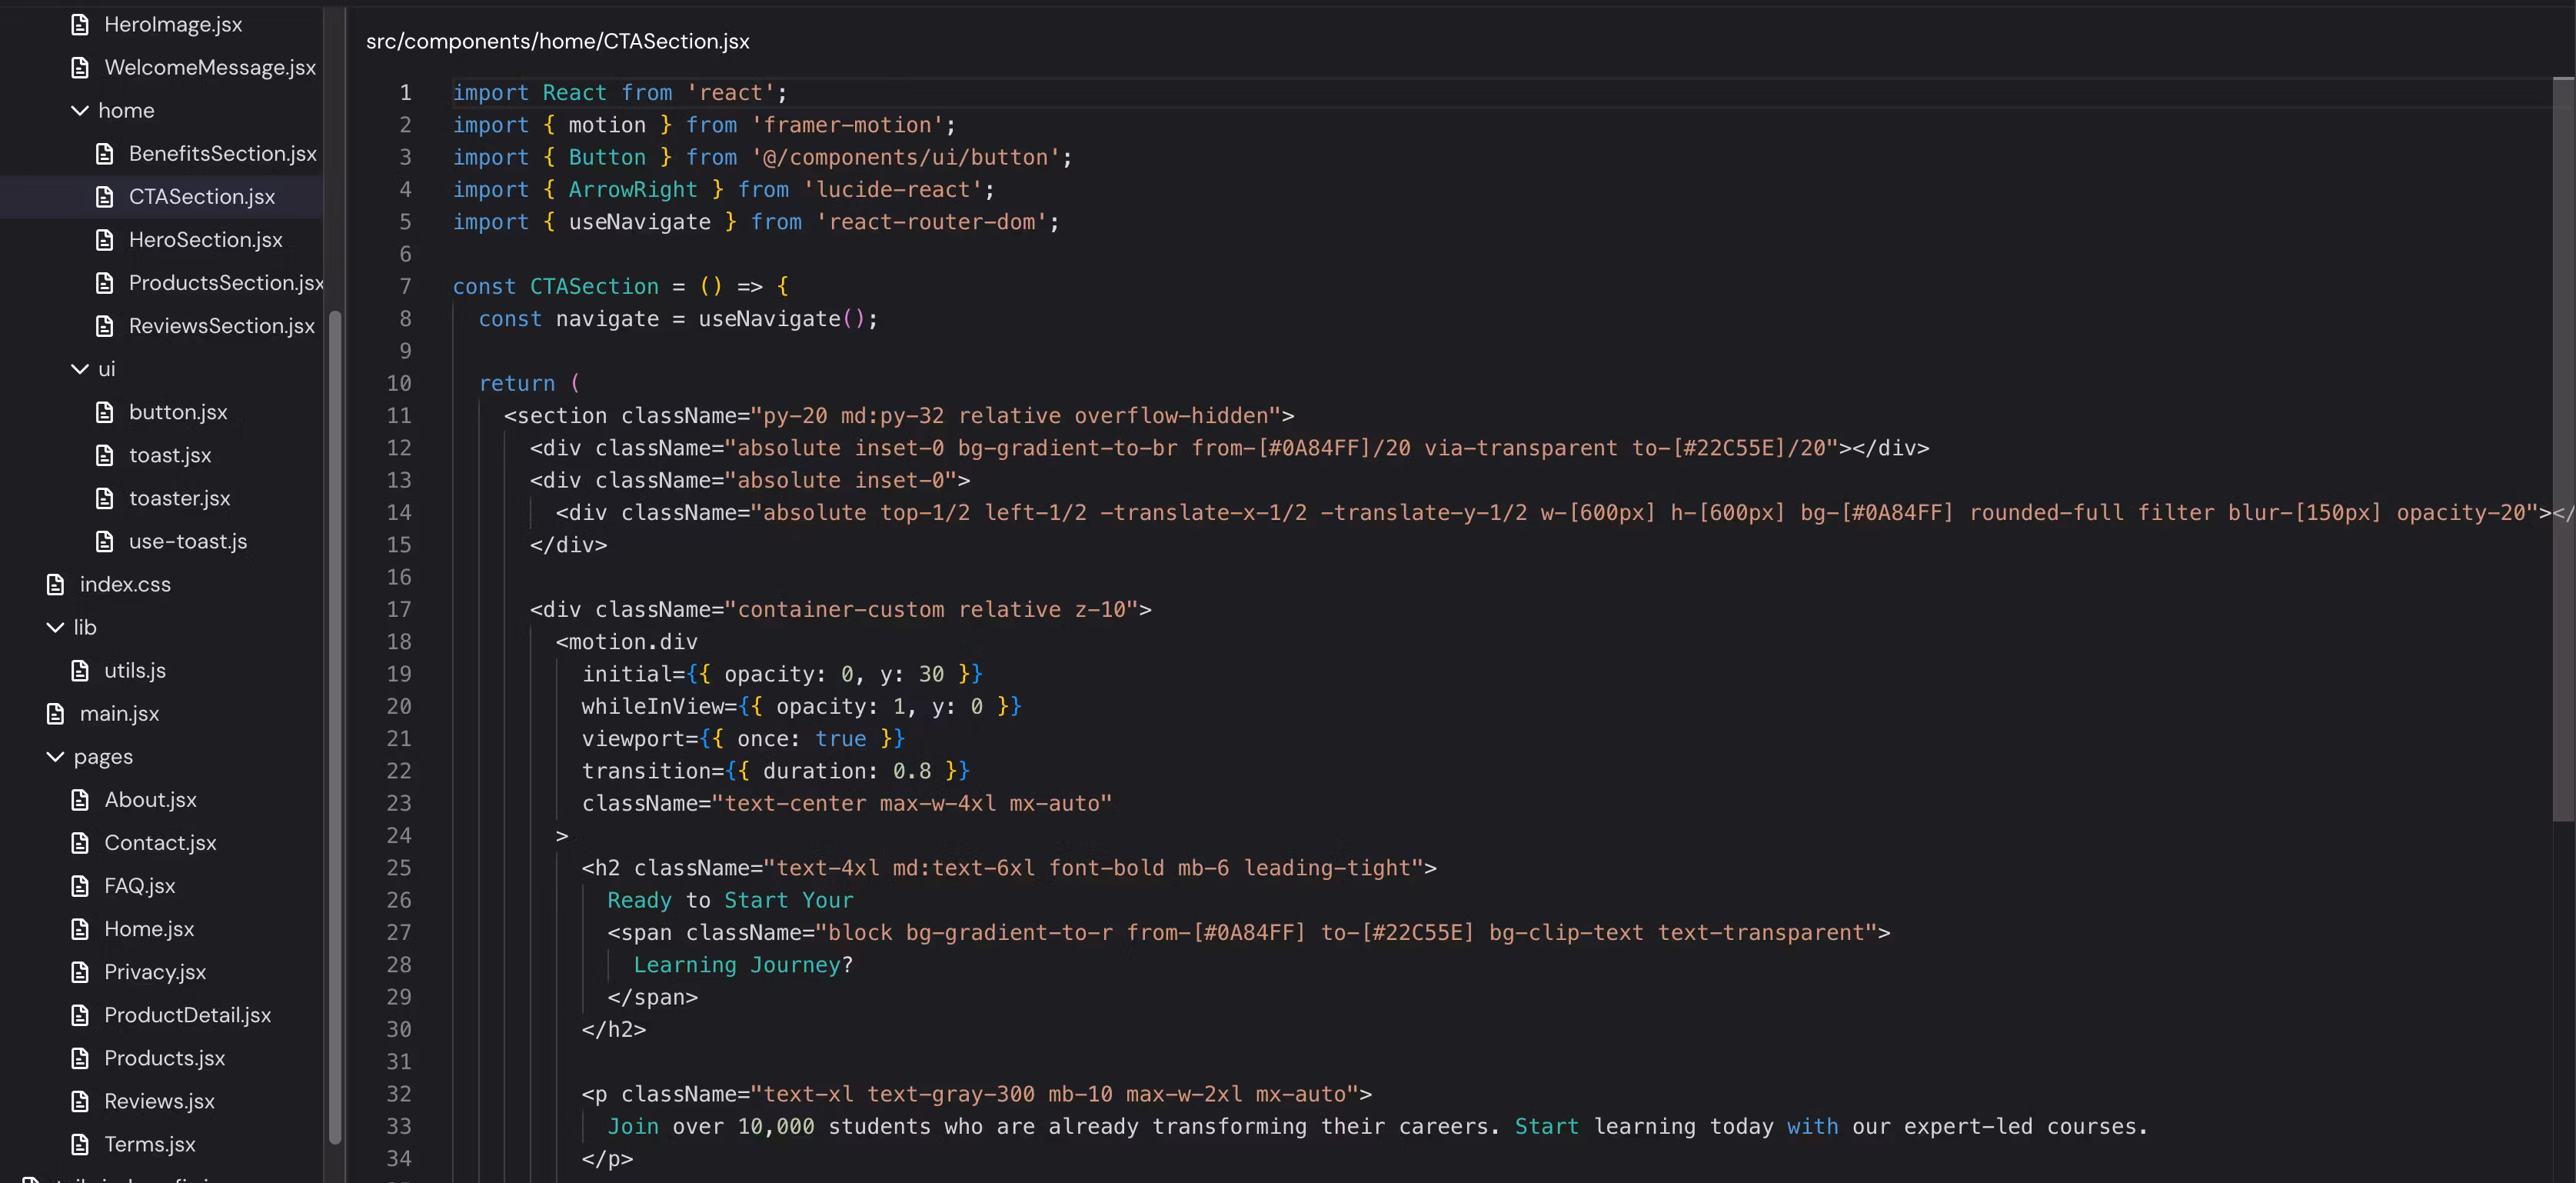2576x1183 pixels.
Task: Click the file icon next to utils.js
Action: 80,671
